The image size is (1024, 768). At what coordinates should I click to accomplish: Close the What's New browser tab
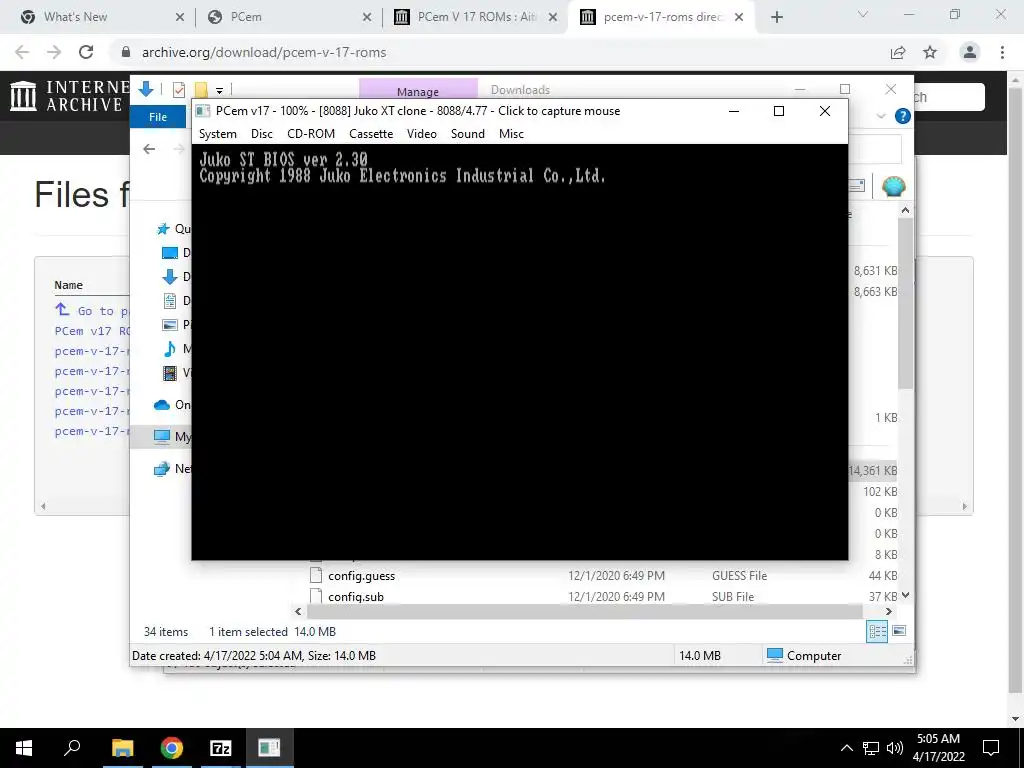tap(180, 18)
